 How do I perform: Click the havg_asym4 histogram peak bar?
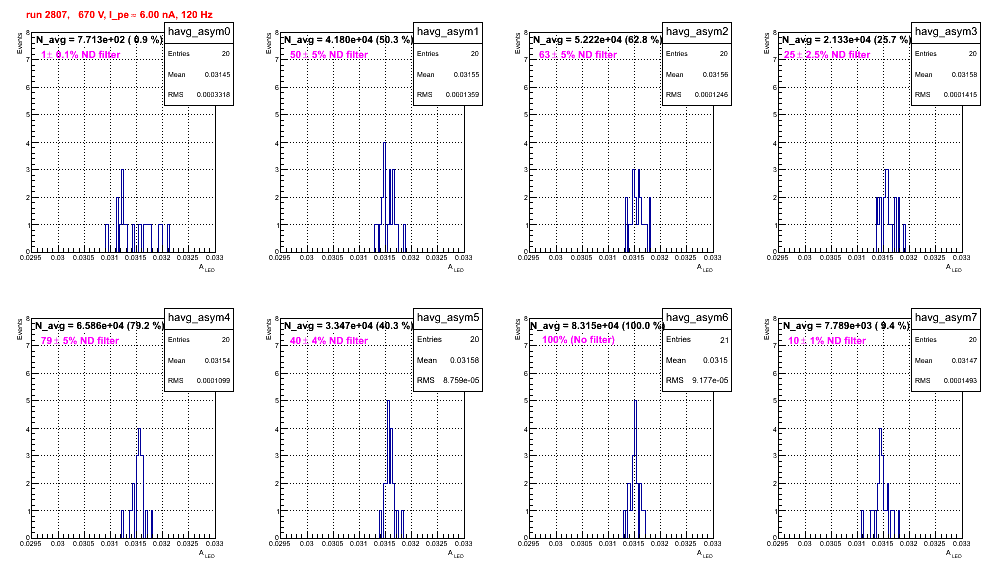pyautogui.click(x=139, y=483)
